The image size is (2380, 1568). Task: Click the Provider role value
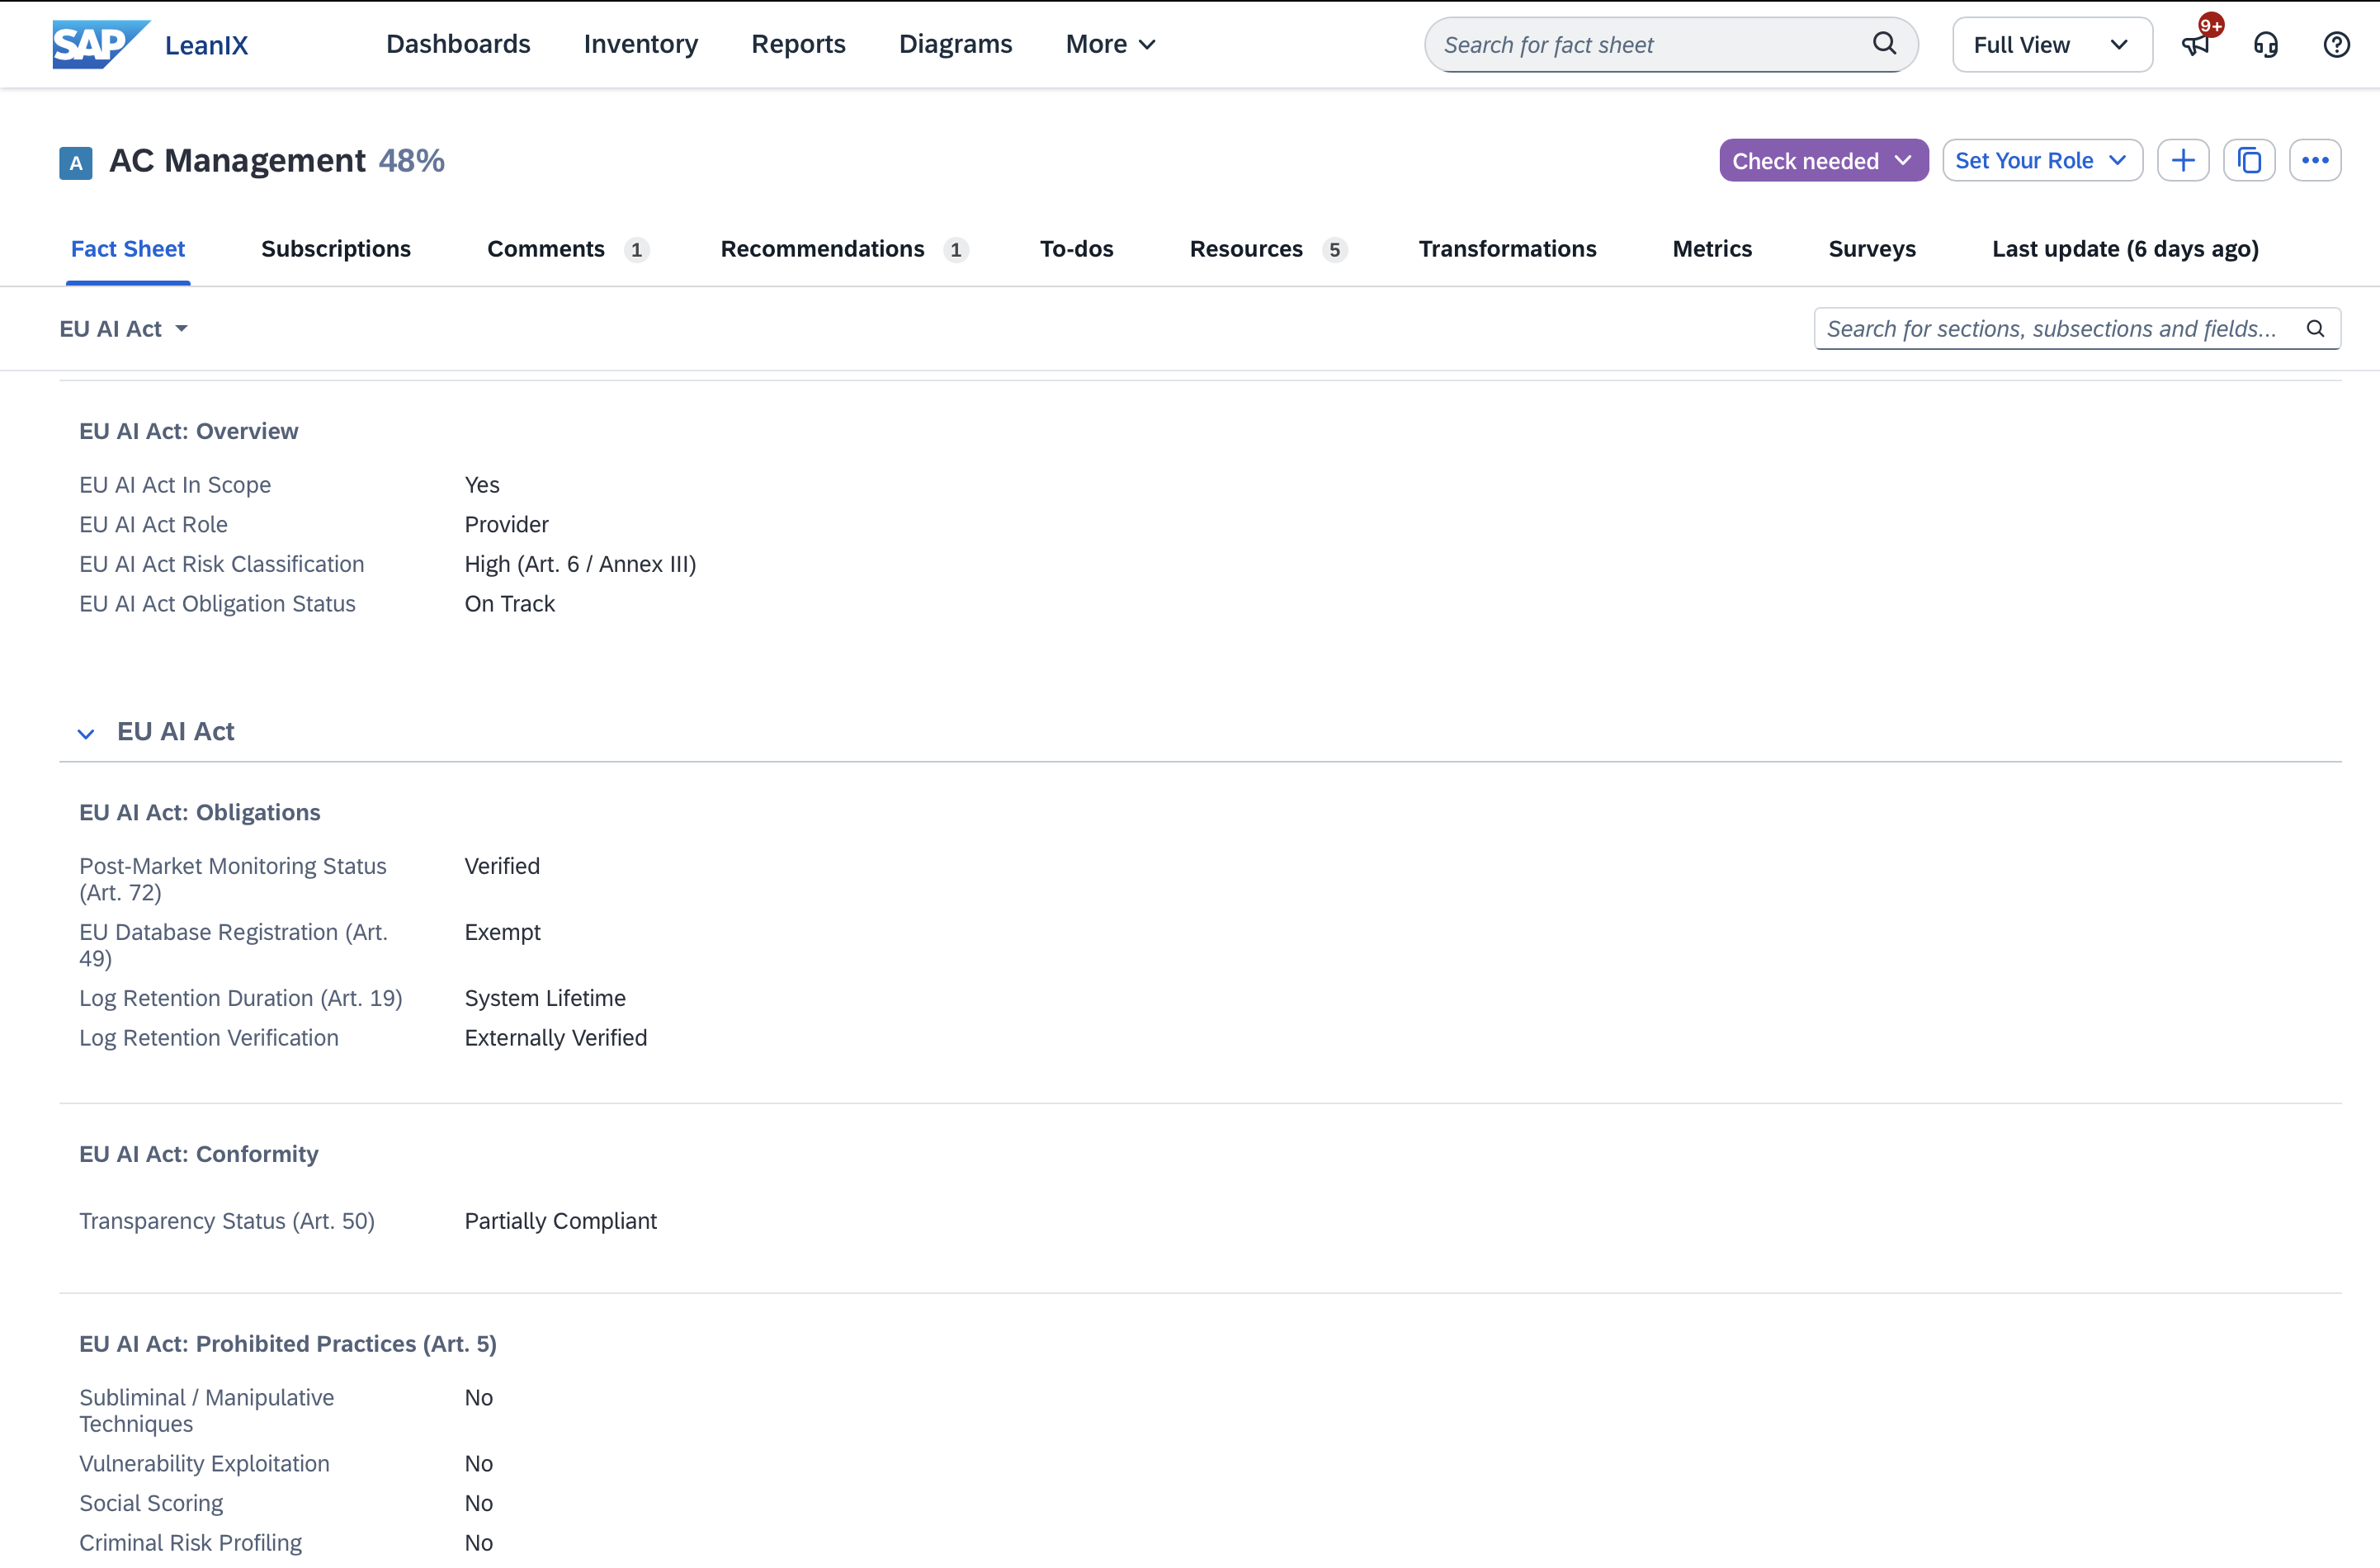506,524
